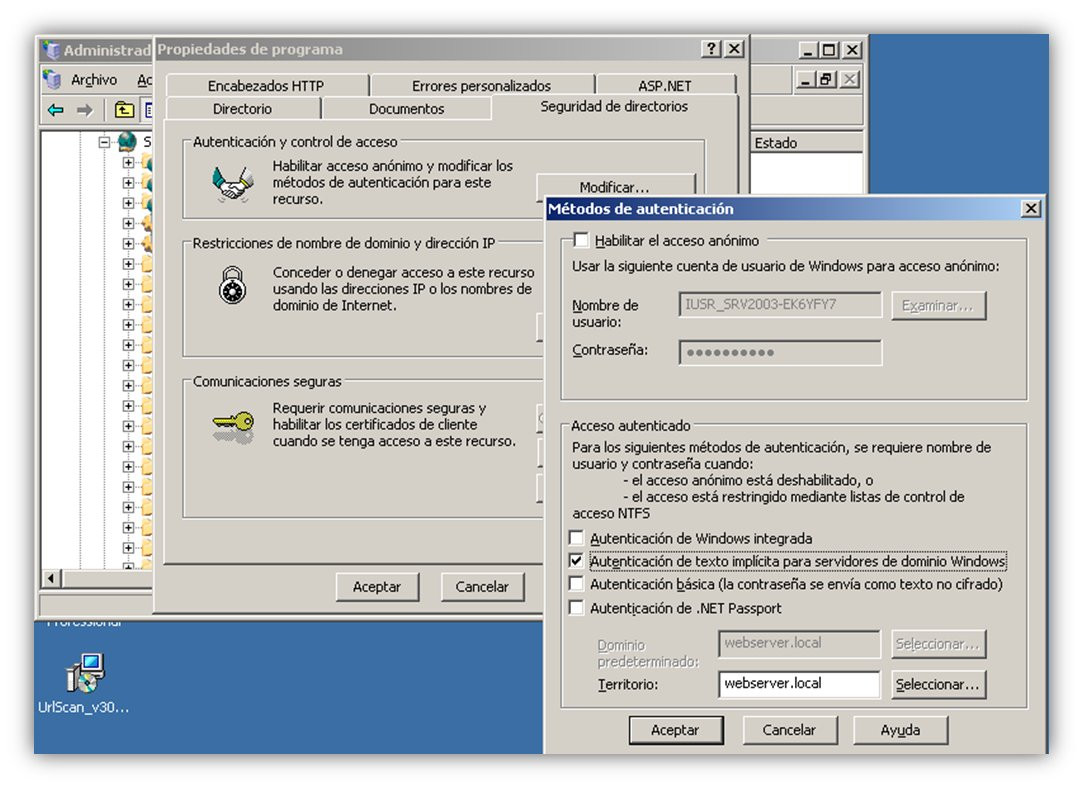Switch to the Documentos tab

coord(406,108)
